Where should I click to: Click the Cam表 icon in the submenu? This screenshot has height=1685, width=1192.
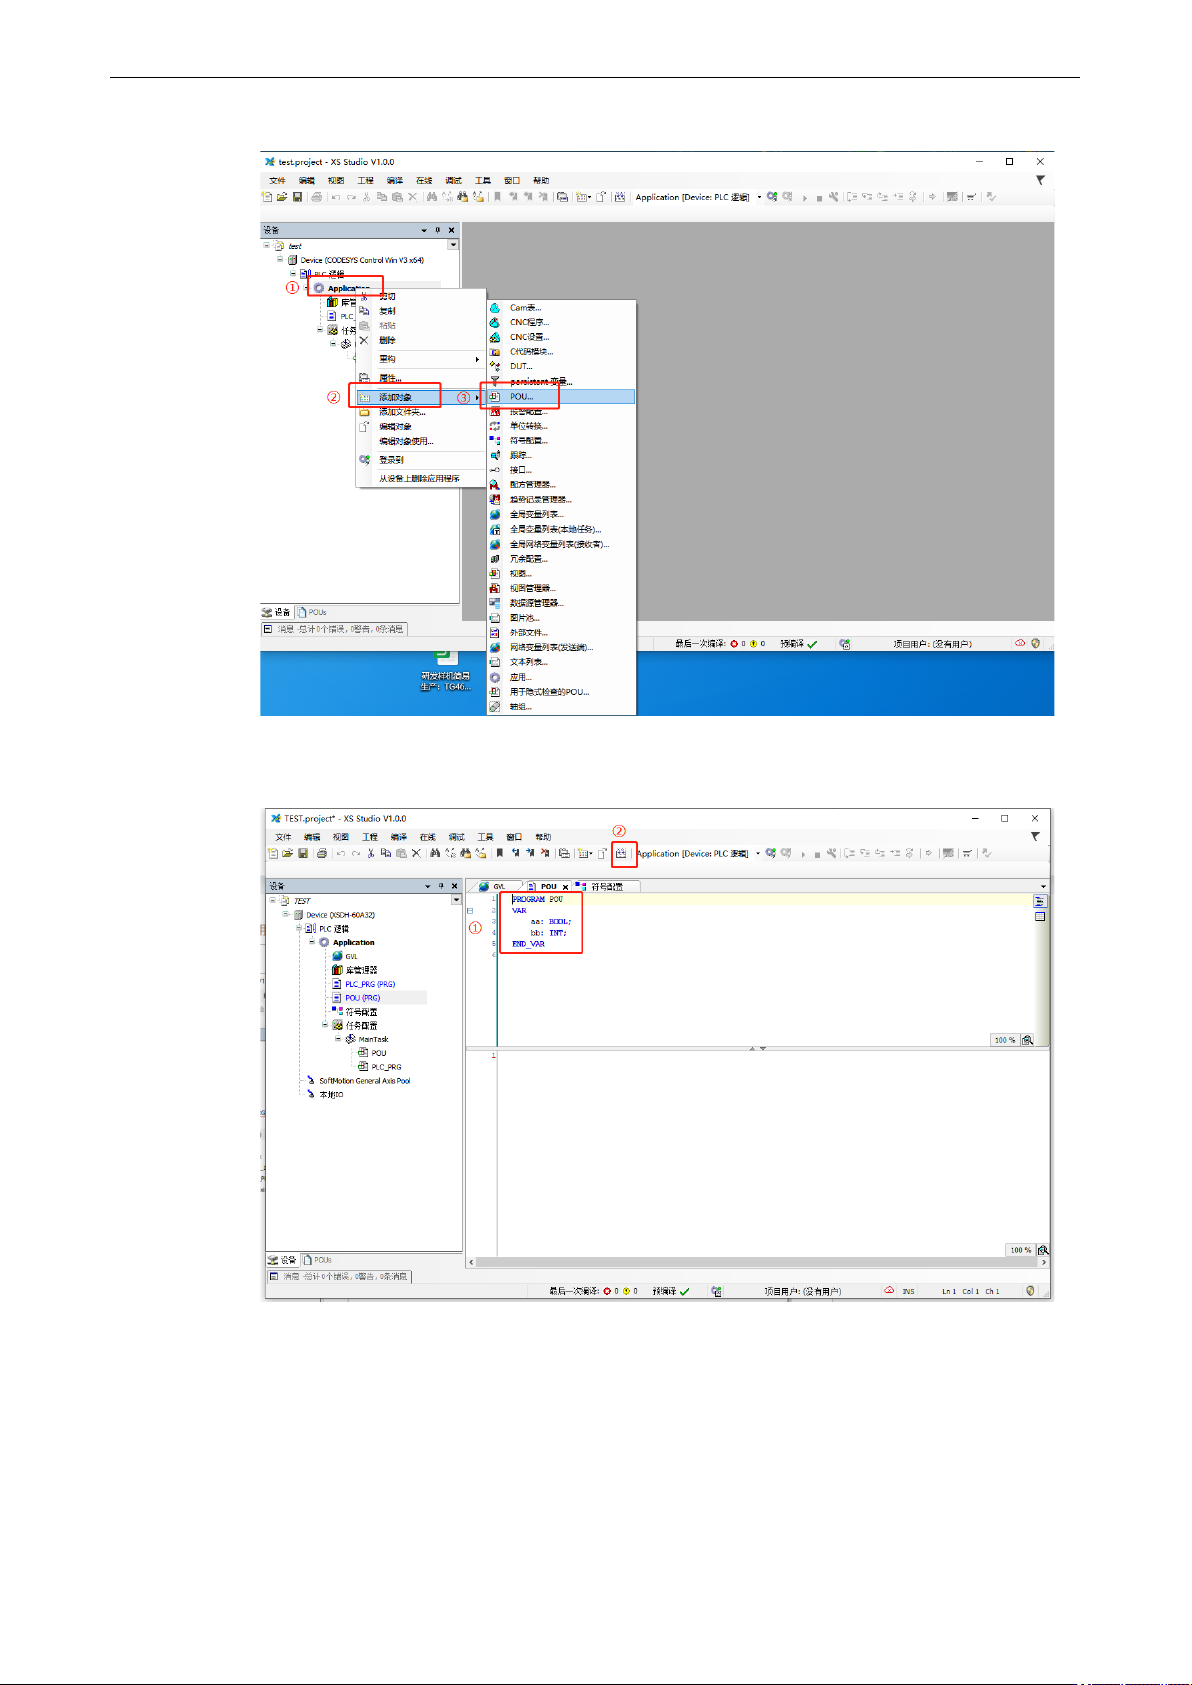[495, 308]
